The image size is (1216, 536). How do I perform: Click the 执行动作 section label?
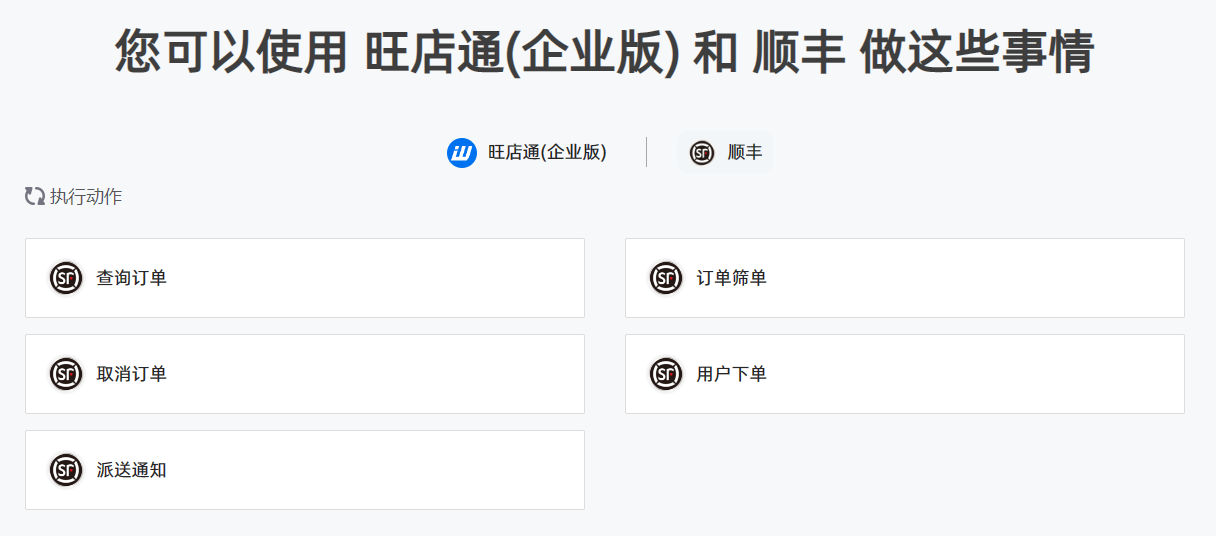[x=86, y=197]
